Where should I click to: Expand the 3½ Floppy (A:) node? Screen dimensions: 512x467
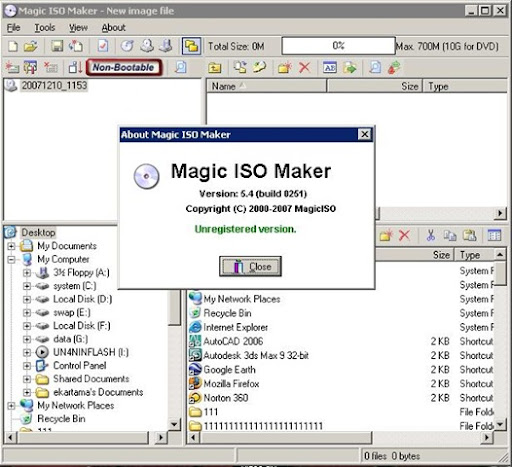coord(27,273)
